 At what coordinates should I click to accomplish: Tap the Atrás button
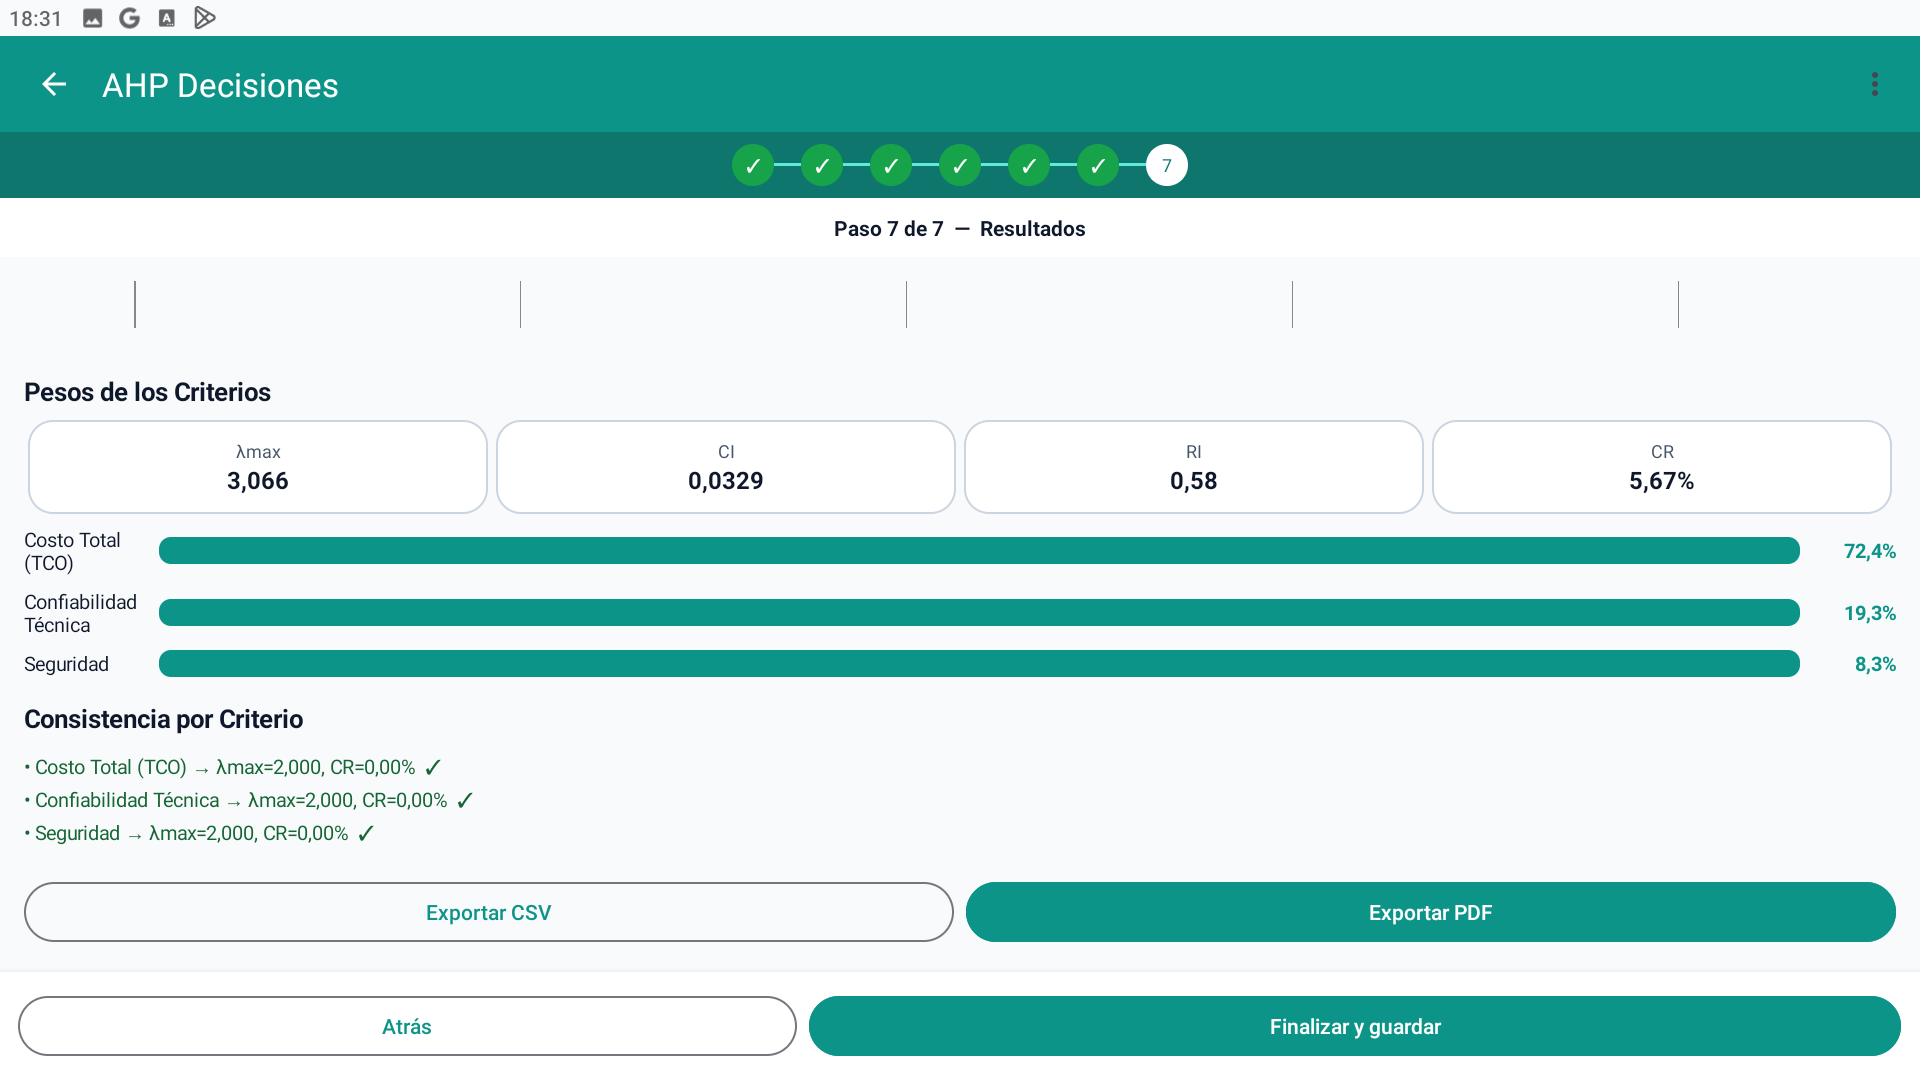pos(407,1026)
